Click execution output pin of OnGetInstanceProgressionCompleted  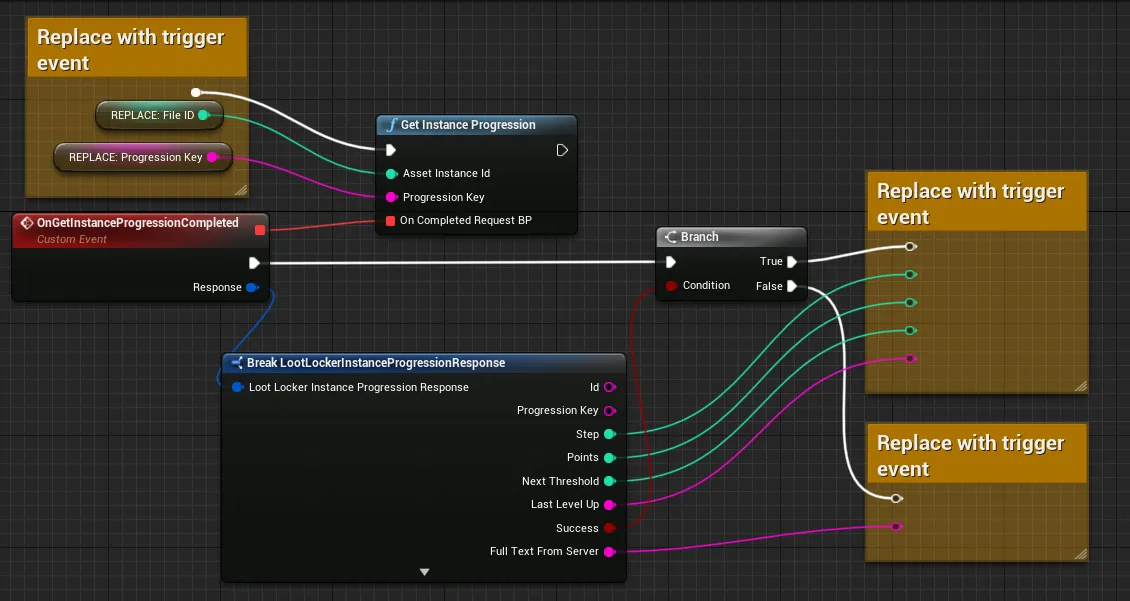click(254, 263)
